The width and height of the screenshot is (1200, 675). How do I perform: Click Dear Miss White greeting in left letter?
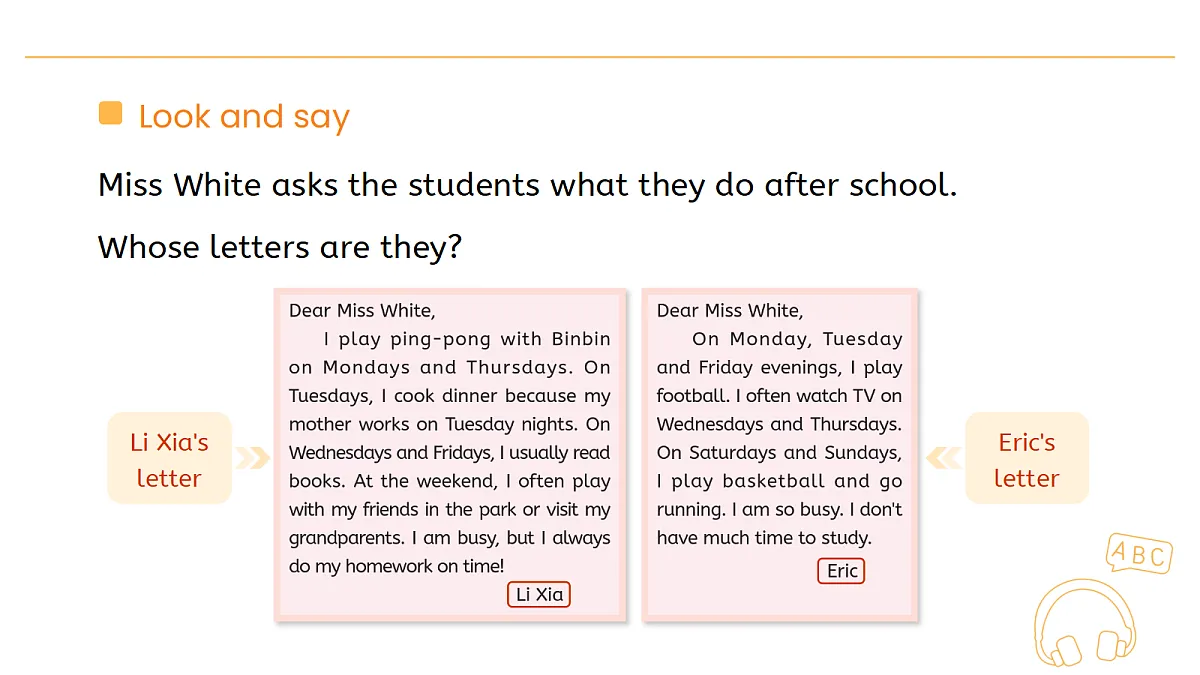click(362, 311)
